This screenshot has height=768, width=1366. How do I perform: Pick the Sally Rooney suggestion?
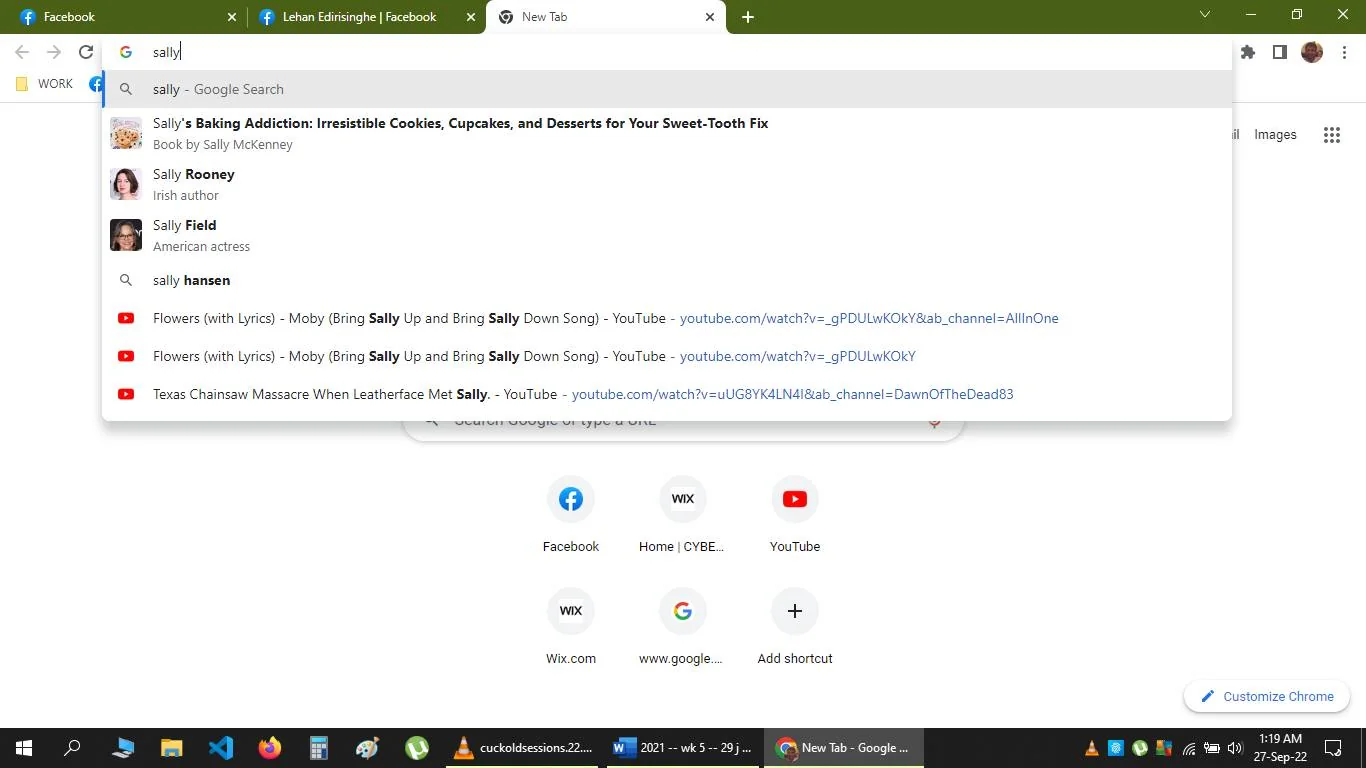click(x=667, y=184)
